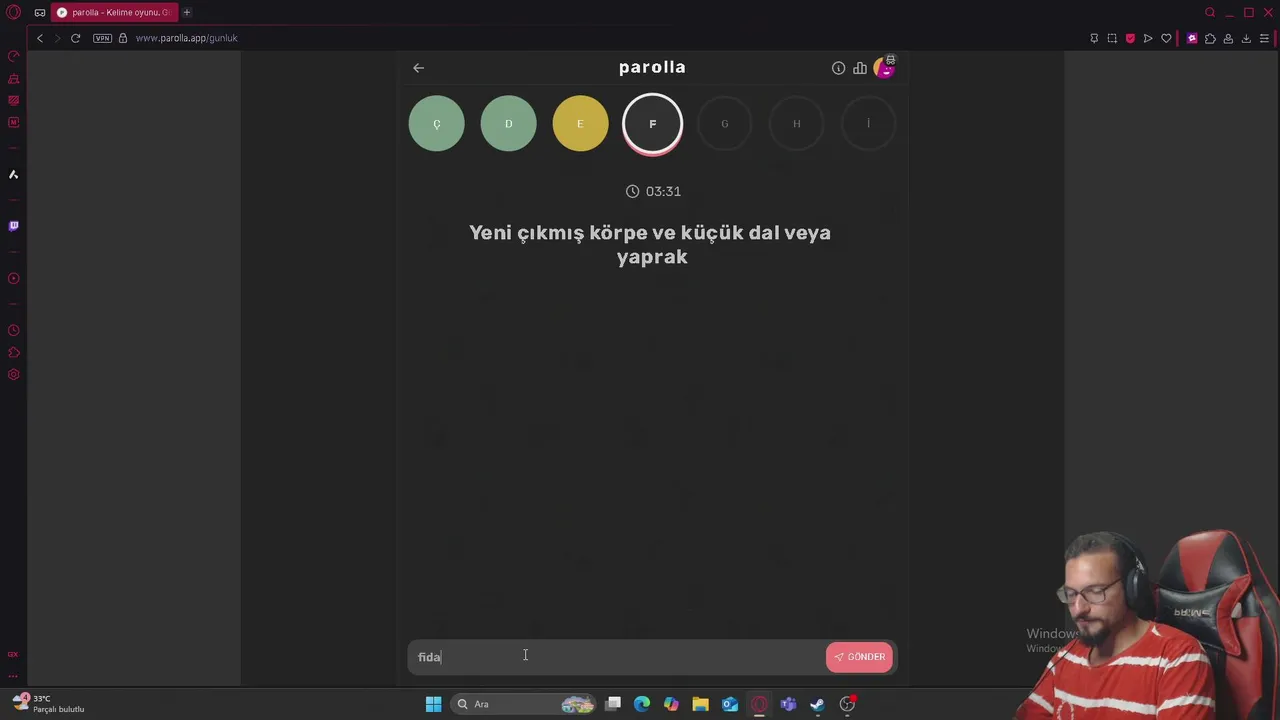
Task: Open the Aria AI icon in sidebar
Action: point(13,174)
